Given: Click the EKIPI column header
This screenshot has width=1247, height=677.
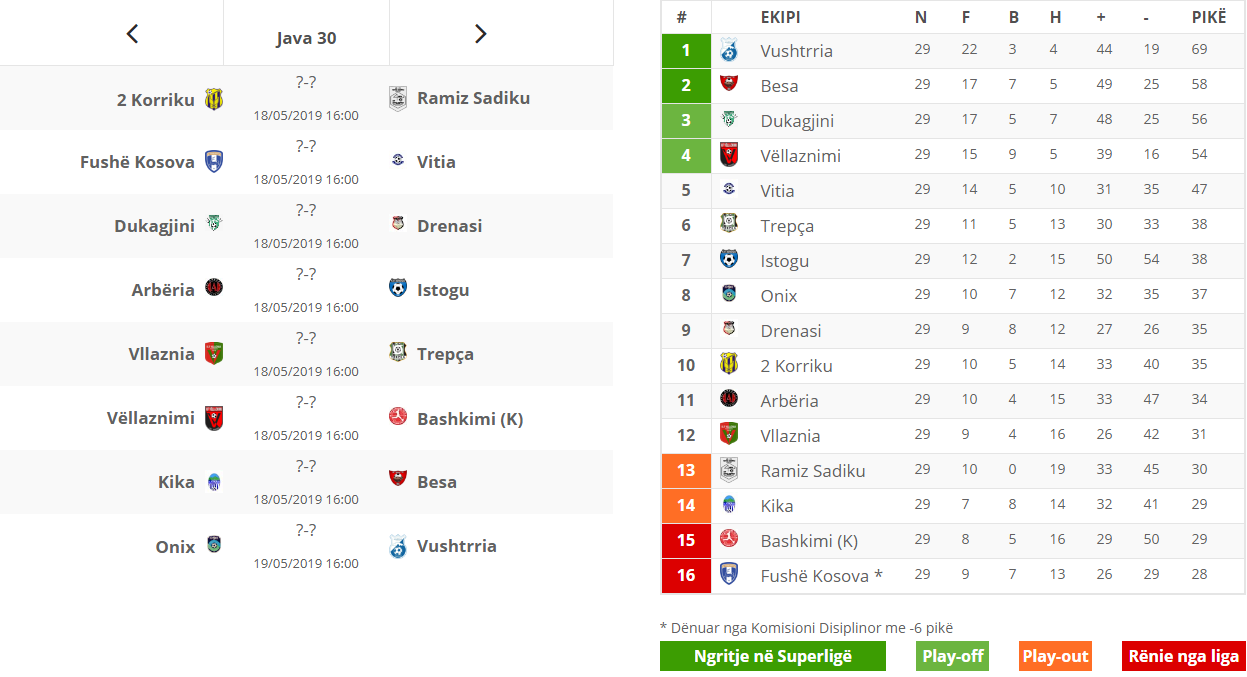Looking at the screenshot, I should click(x=780, y=17).
